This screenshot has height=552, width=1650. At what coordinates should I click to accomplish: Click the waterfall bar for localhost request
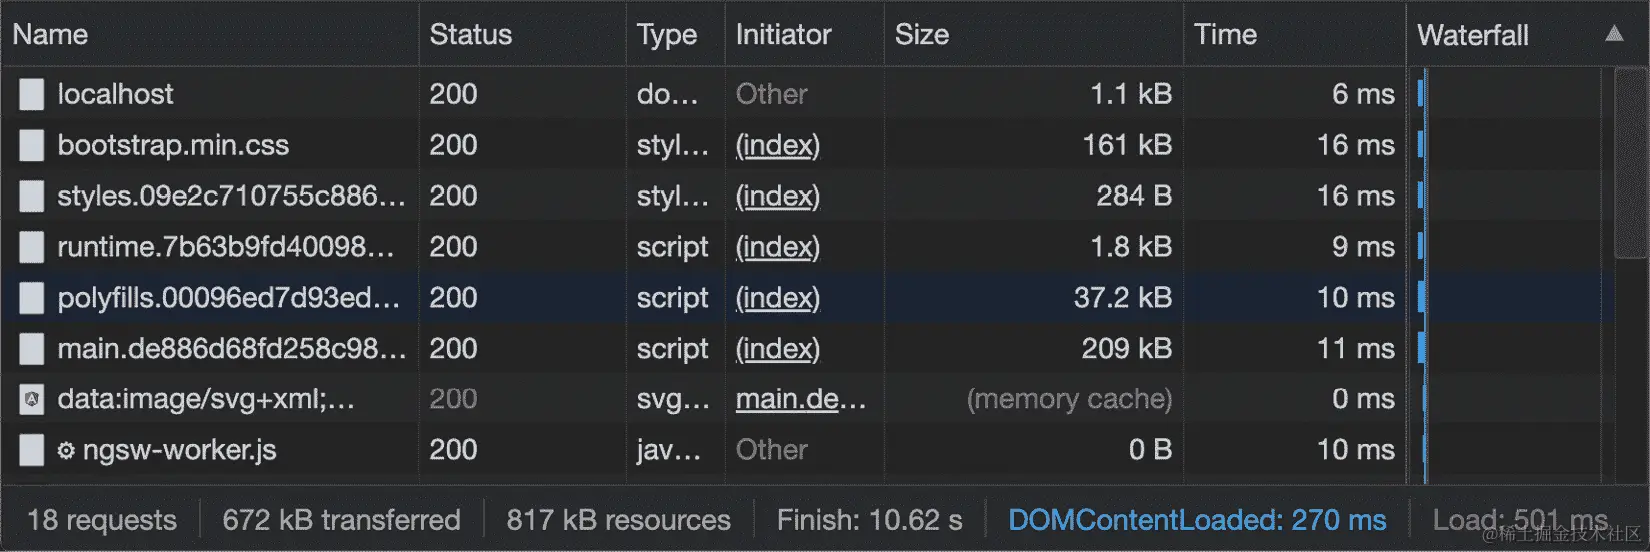click(1420, 94)
